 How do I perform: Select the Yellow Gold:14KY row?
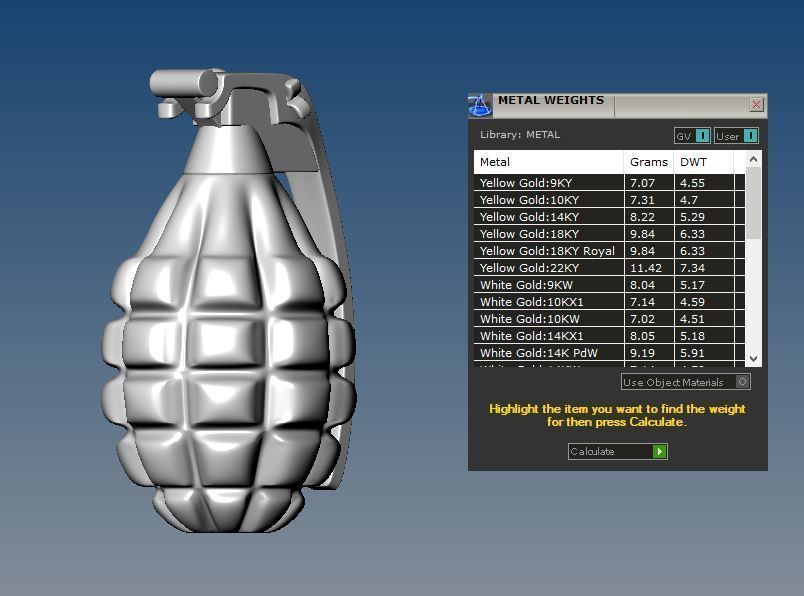[x=609, y=216]
